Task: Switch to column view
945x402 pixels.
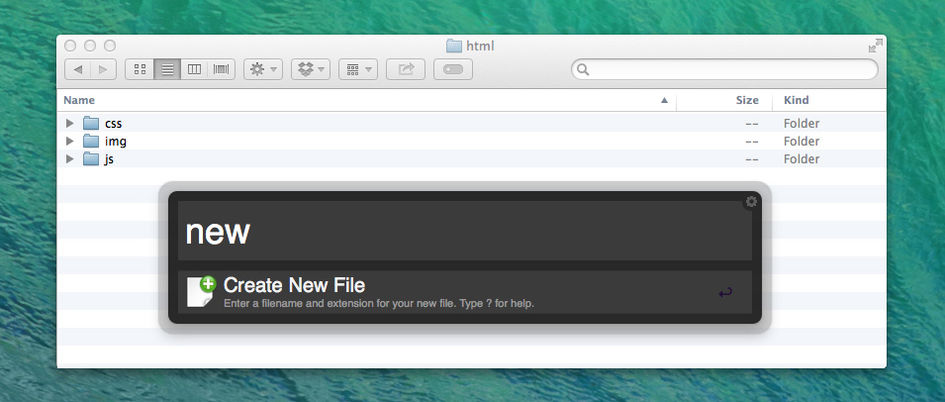Action: click(194, 69)
